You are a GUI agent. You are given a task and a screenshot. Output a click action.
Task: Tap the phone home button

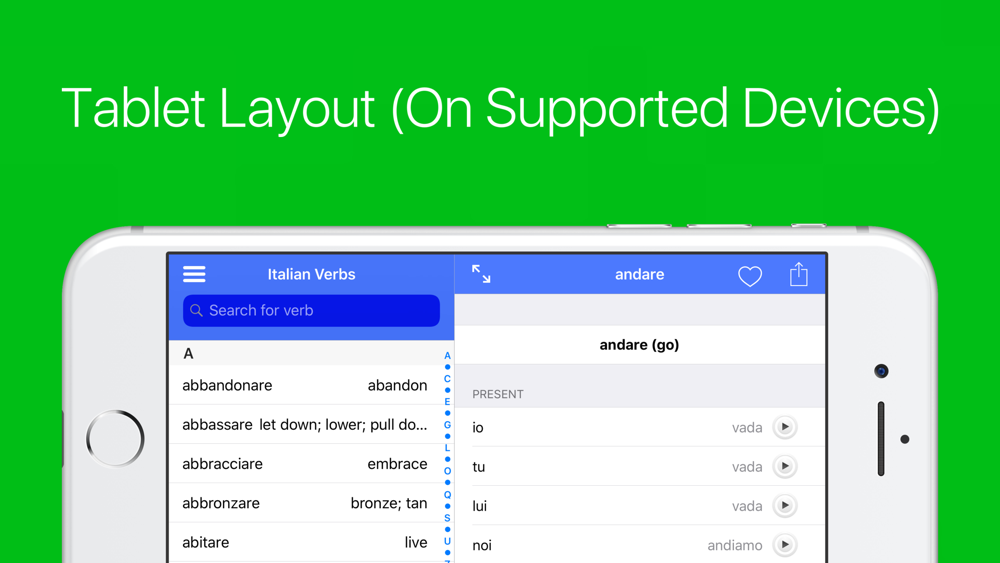point(115,439)
